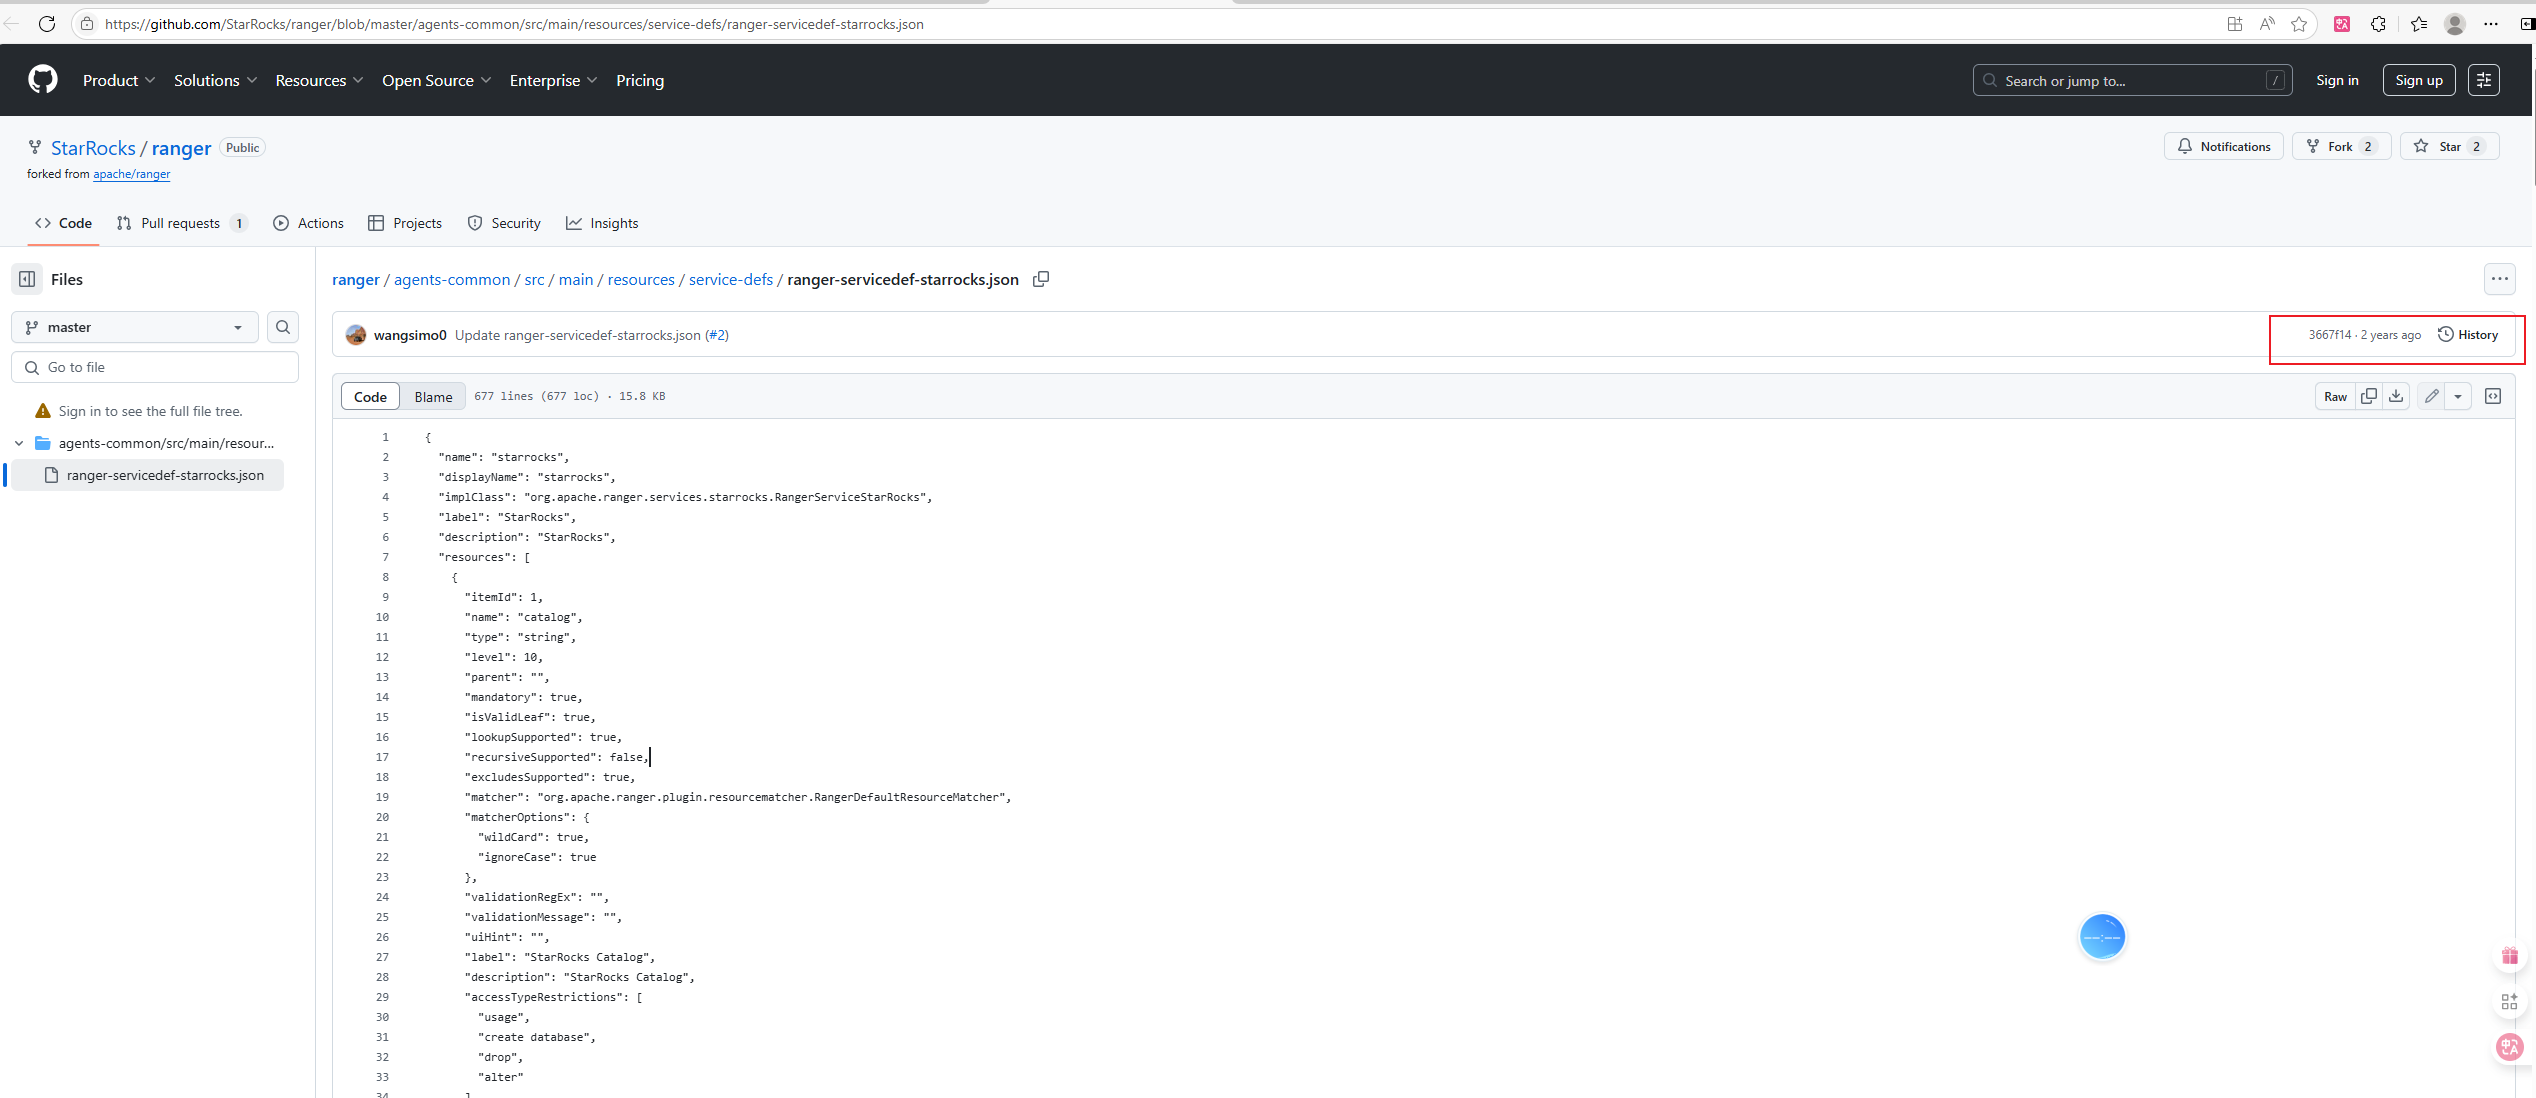Download raw file icon
Image resolution: width=2536 pixels, height=1098 pixels.
tap(2396, 396)
